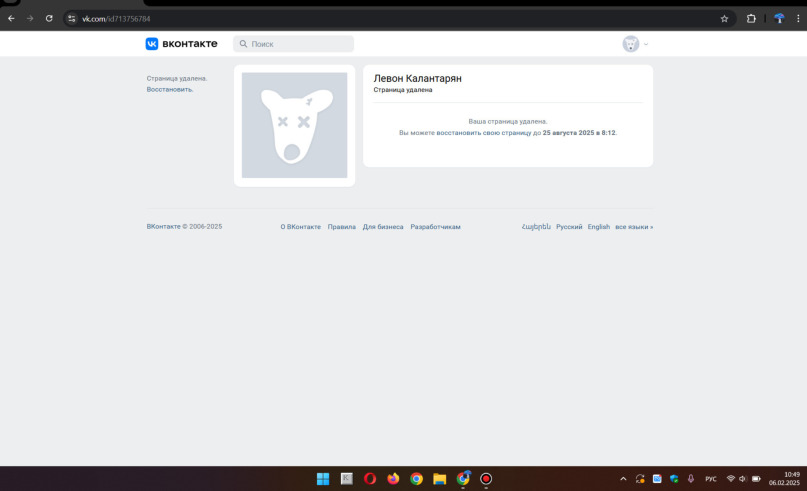The height and width of the screenshot is (491, 807).
Task: Click the ВКонтакте wordmark in header
Action: tap(190, 44)
